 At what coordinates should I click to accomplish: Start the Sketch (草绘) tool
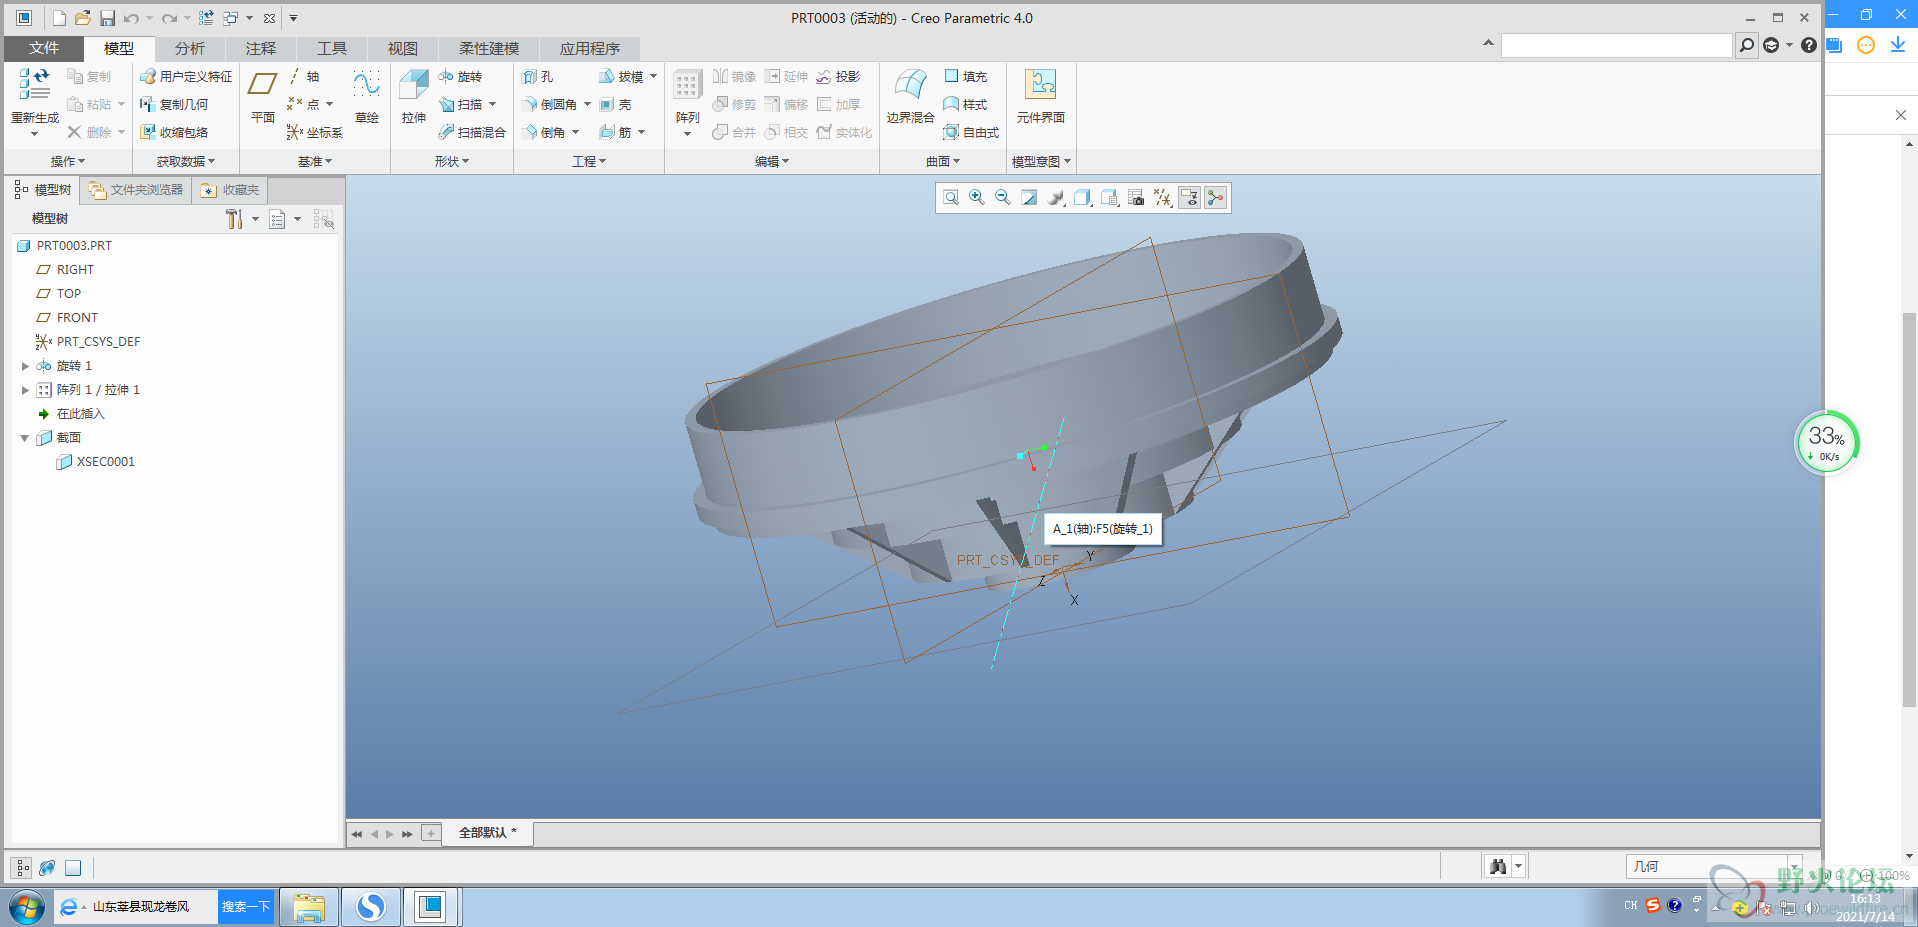point(367,96)
